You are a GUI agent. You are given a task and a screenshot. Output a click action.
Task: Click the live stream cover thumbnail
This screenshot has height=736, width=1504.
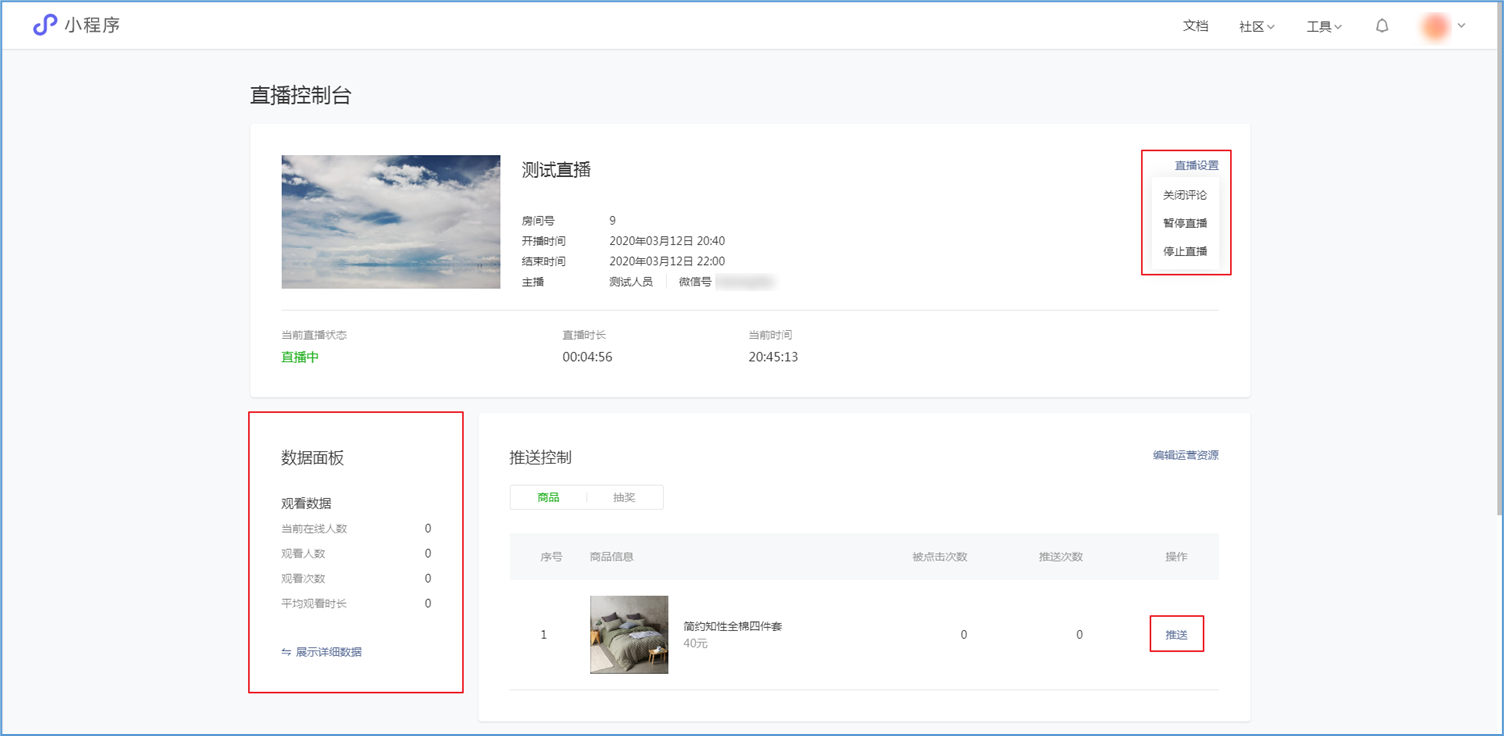[x=391, y=222]
